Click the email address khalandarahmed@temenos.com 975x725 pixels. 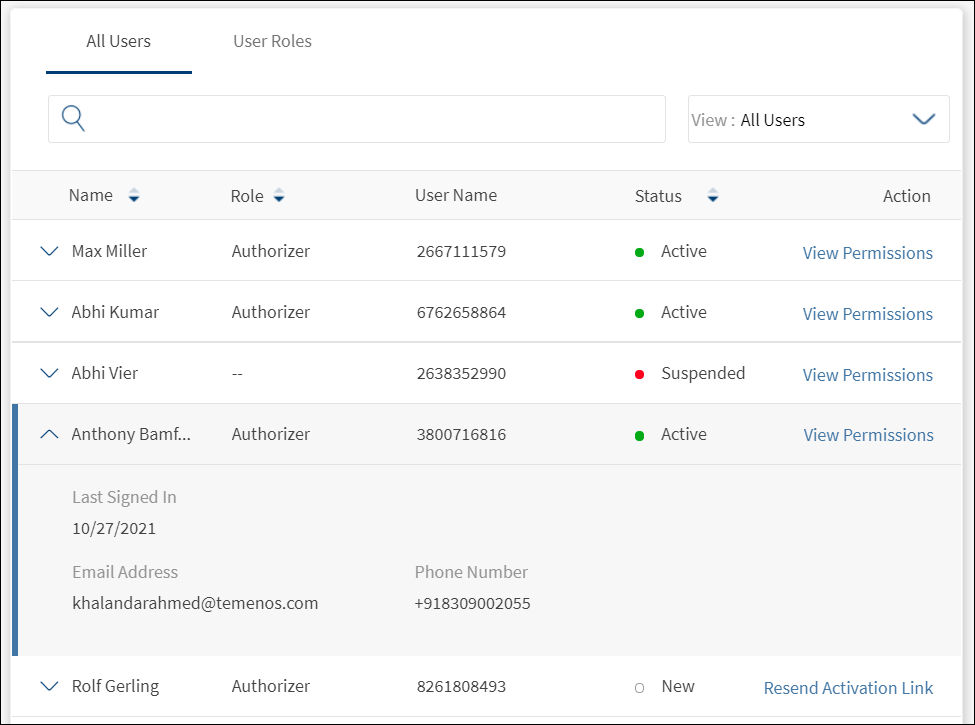tap(195, 603)
